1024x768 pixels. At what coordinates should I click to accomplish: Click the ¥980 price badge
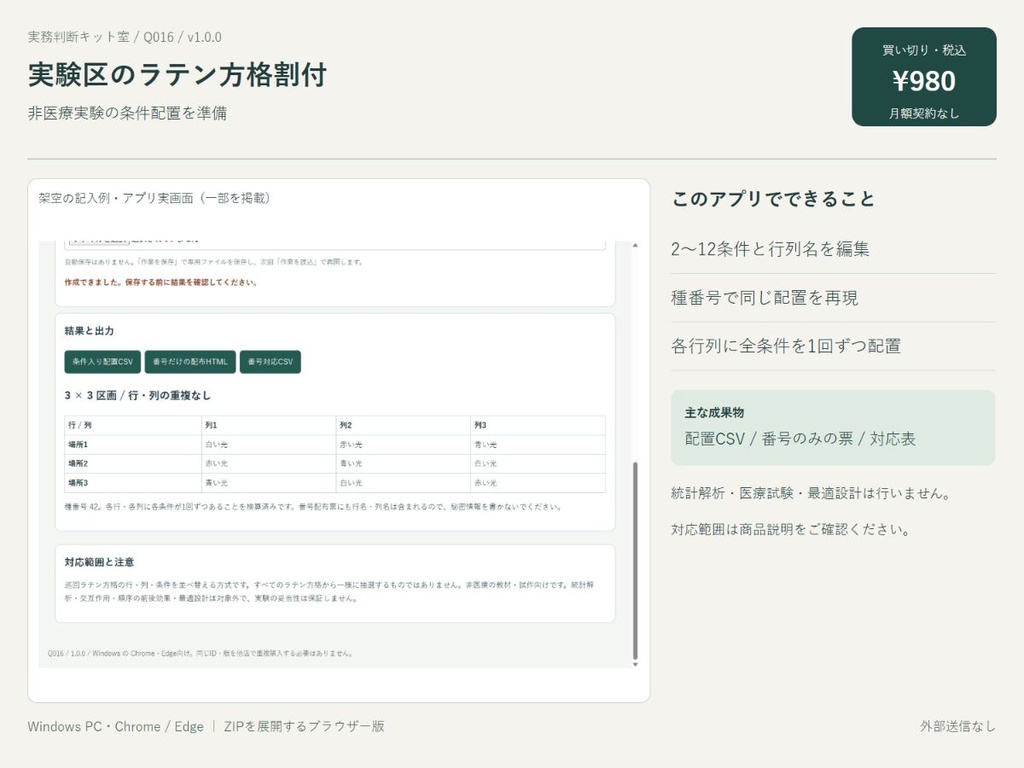click(924, 77)
